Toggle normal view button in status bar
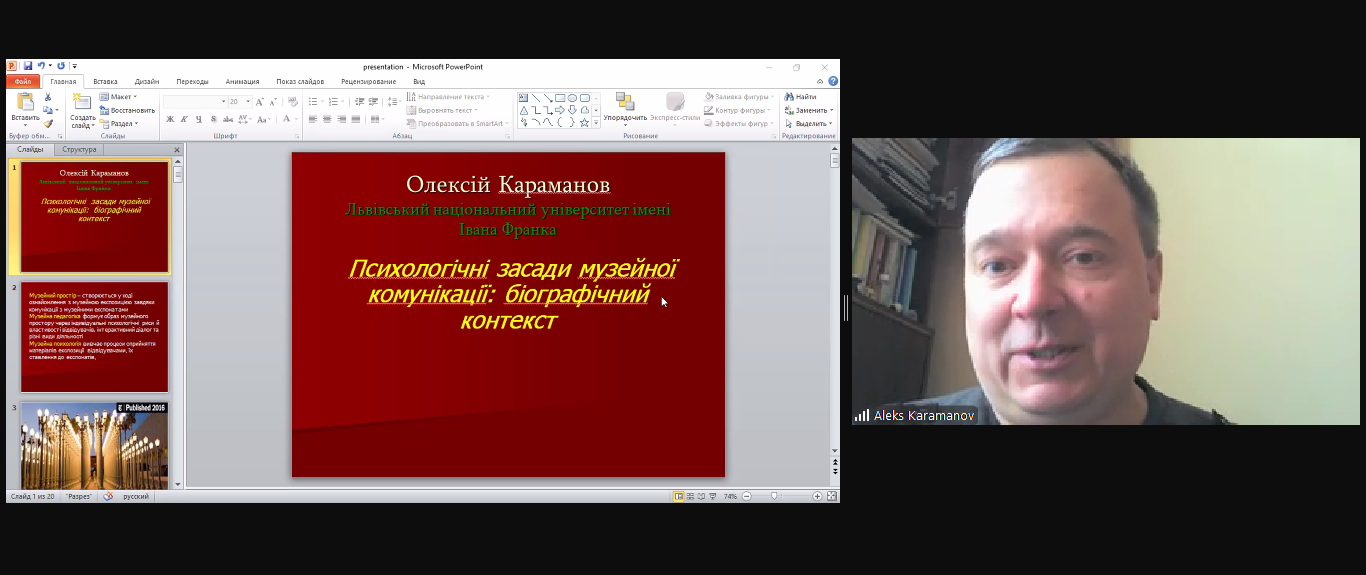 coord(679,496)
